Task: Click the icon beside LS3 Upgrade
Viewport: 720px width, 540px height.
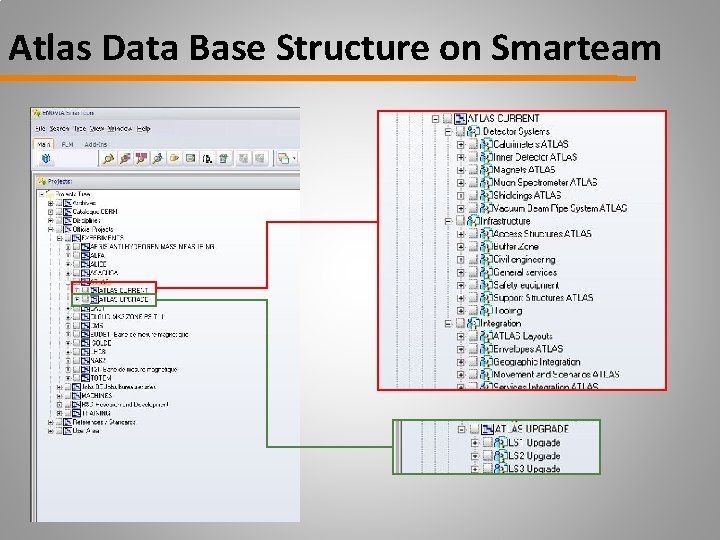Action: (x=501, y=468)
